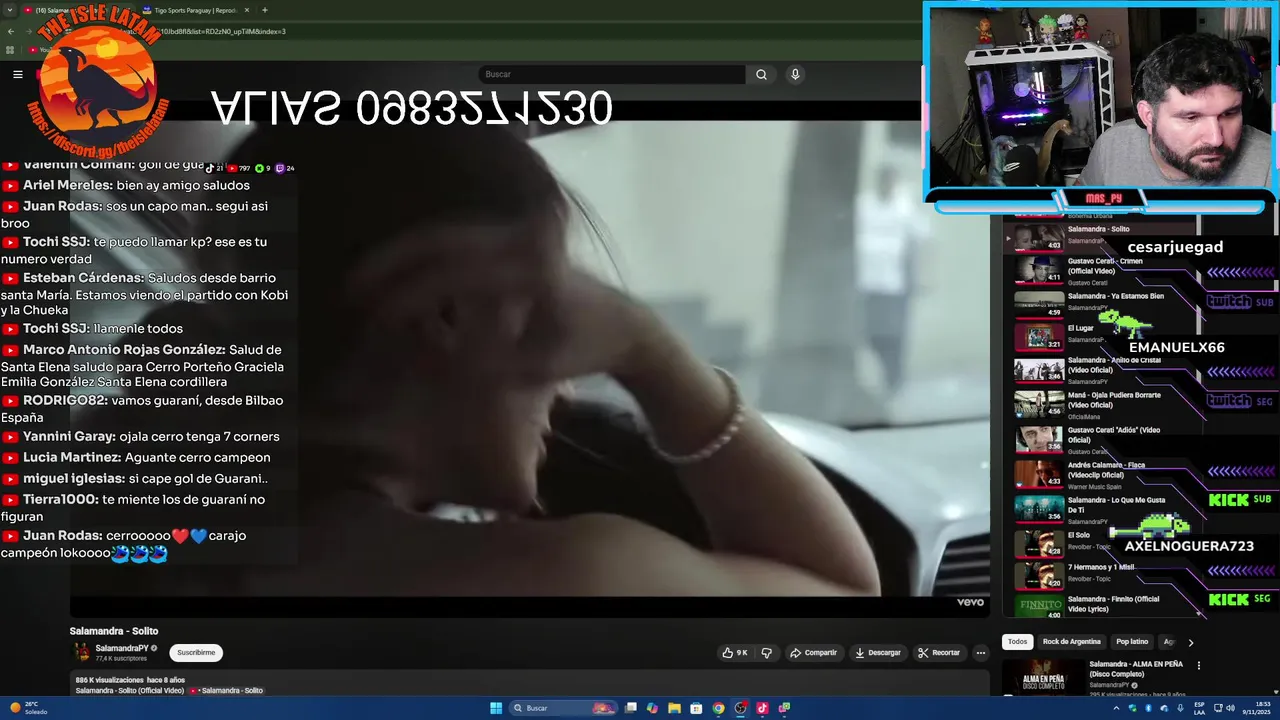
Task: Open Google Chrome from the taskbar
Action: coord(718,708)
